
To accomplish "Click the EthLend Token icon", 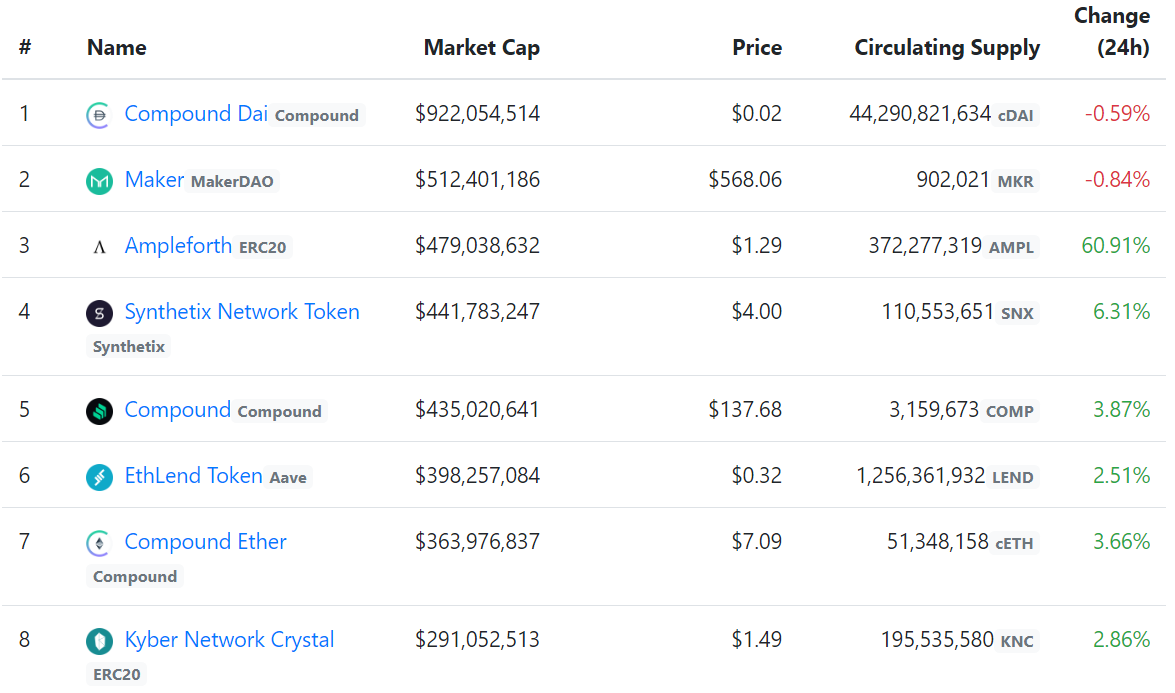I will 99,477.
